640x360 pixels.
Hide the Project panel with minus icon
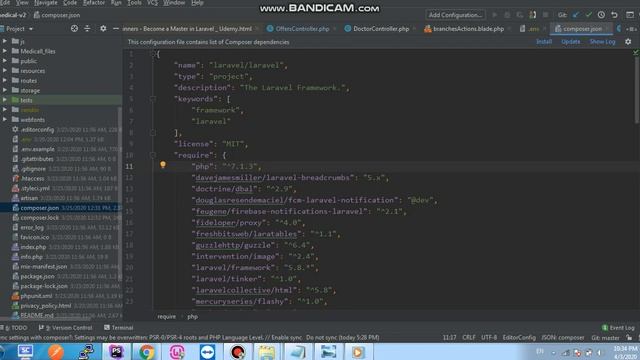116,29
